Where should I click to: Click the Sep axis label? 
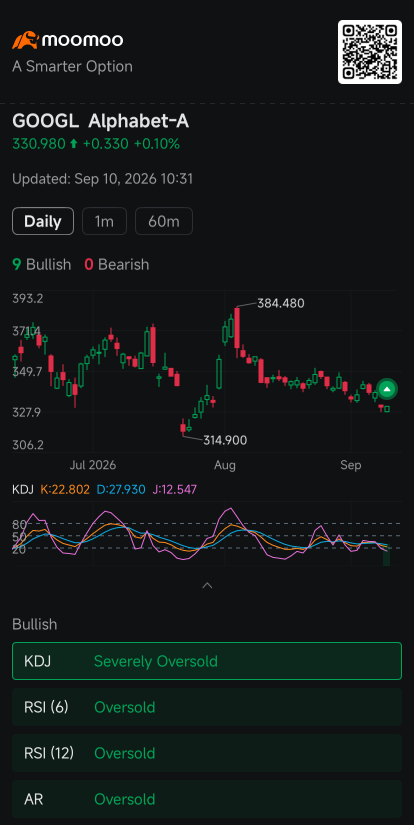click(350, 466)
